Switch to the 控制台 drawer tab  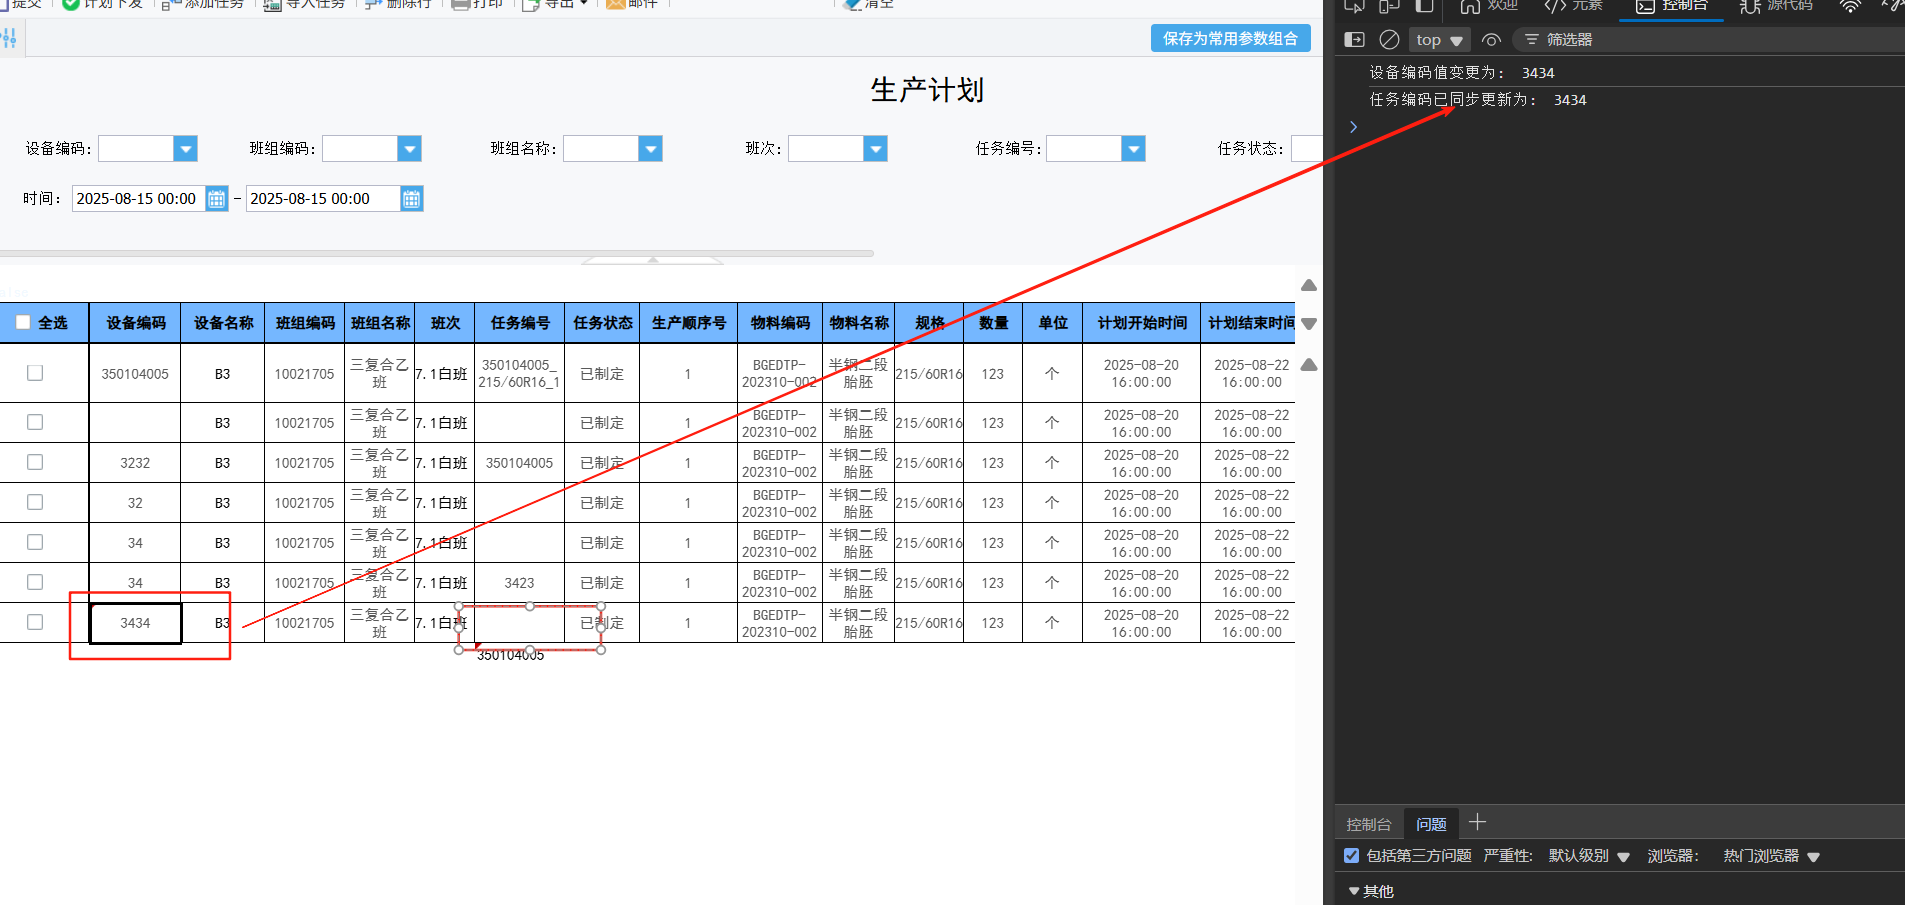coord(1368,824)
